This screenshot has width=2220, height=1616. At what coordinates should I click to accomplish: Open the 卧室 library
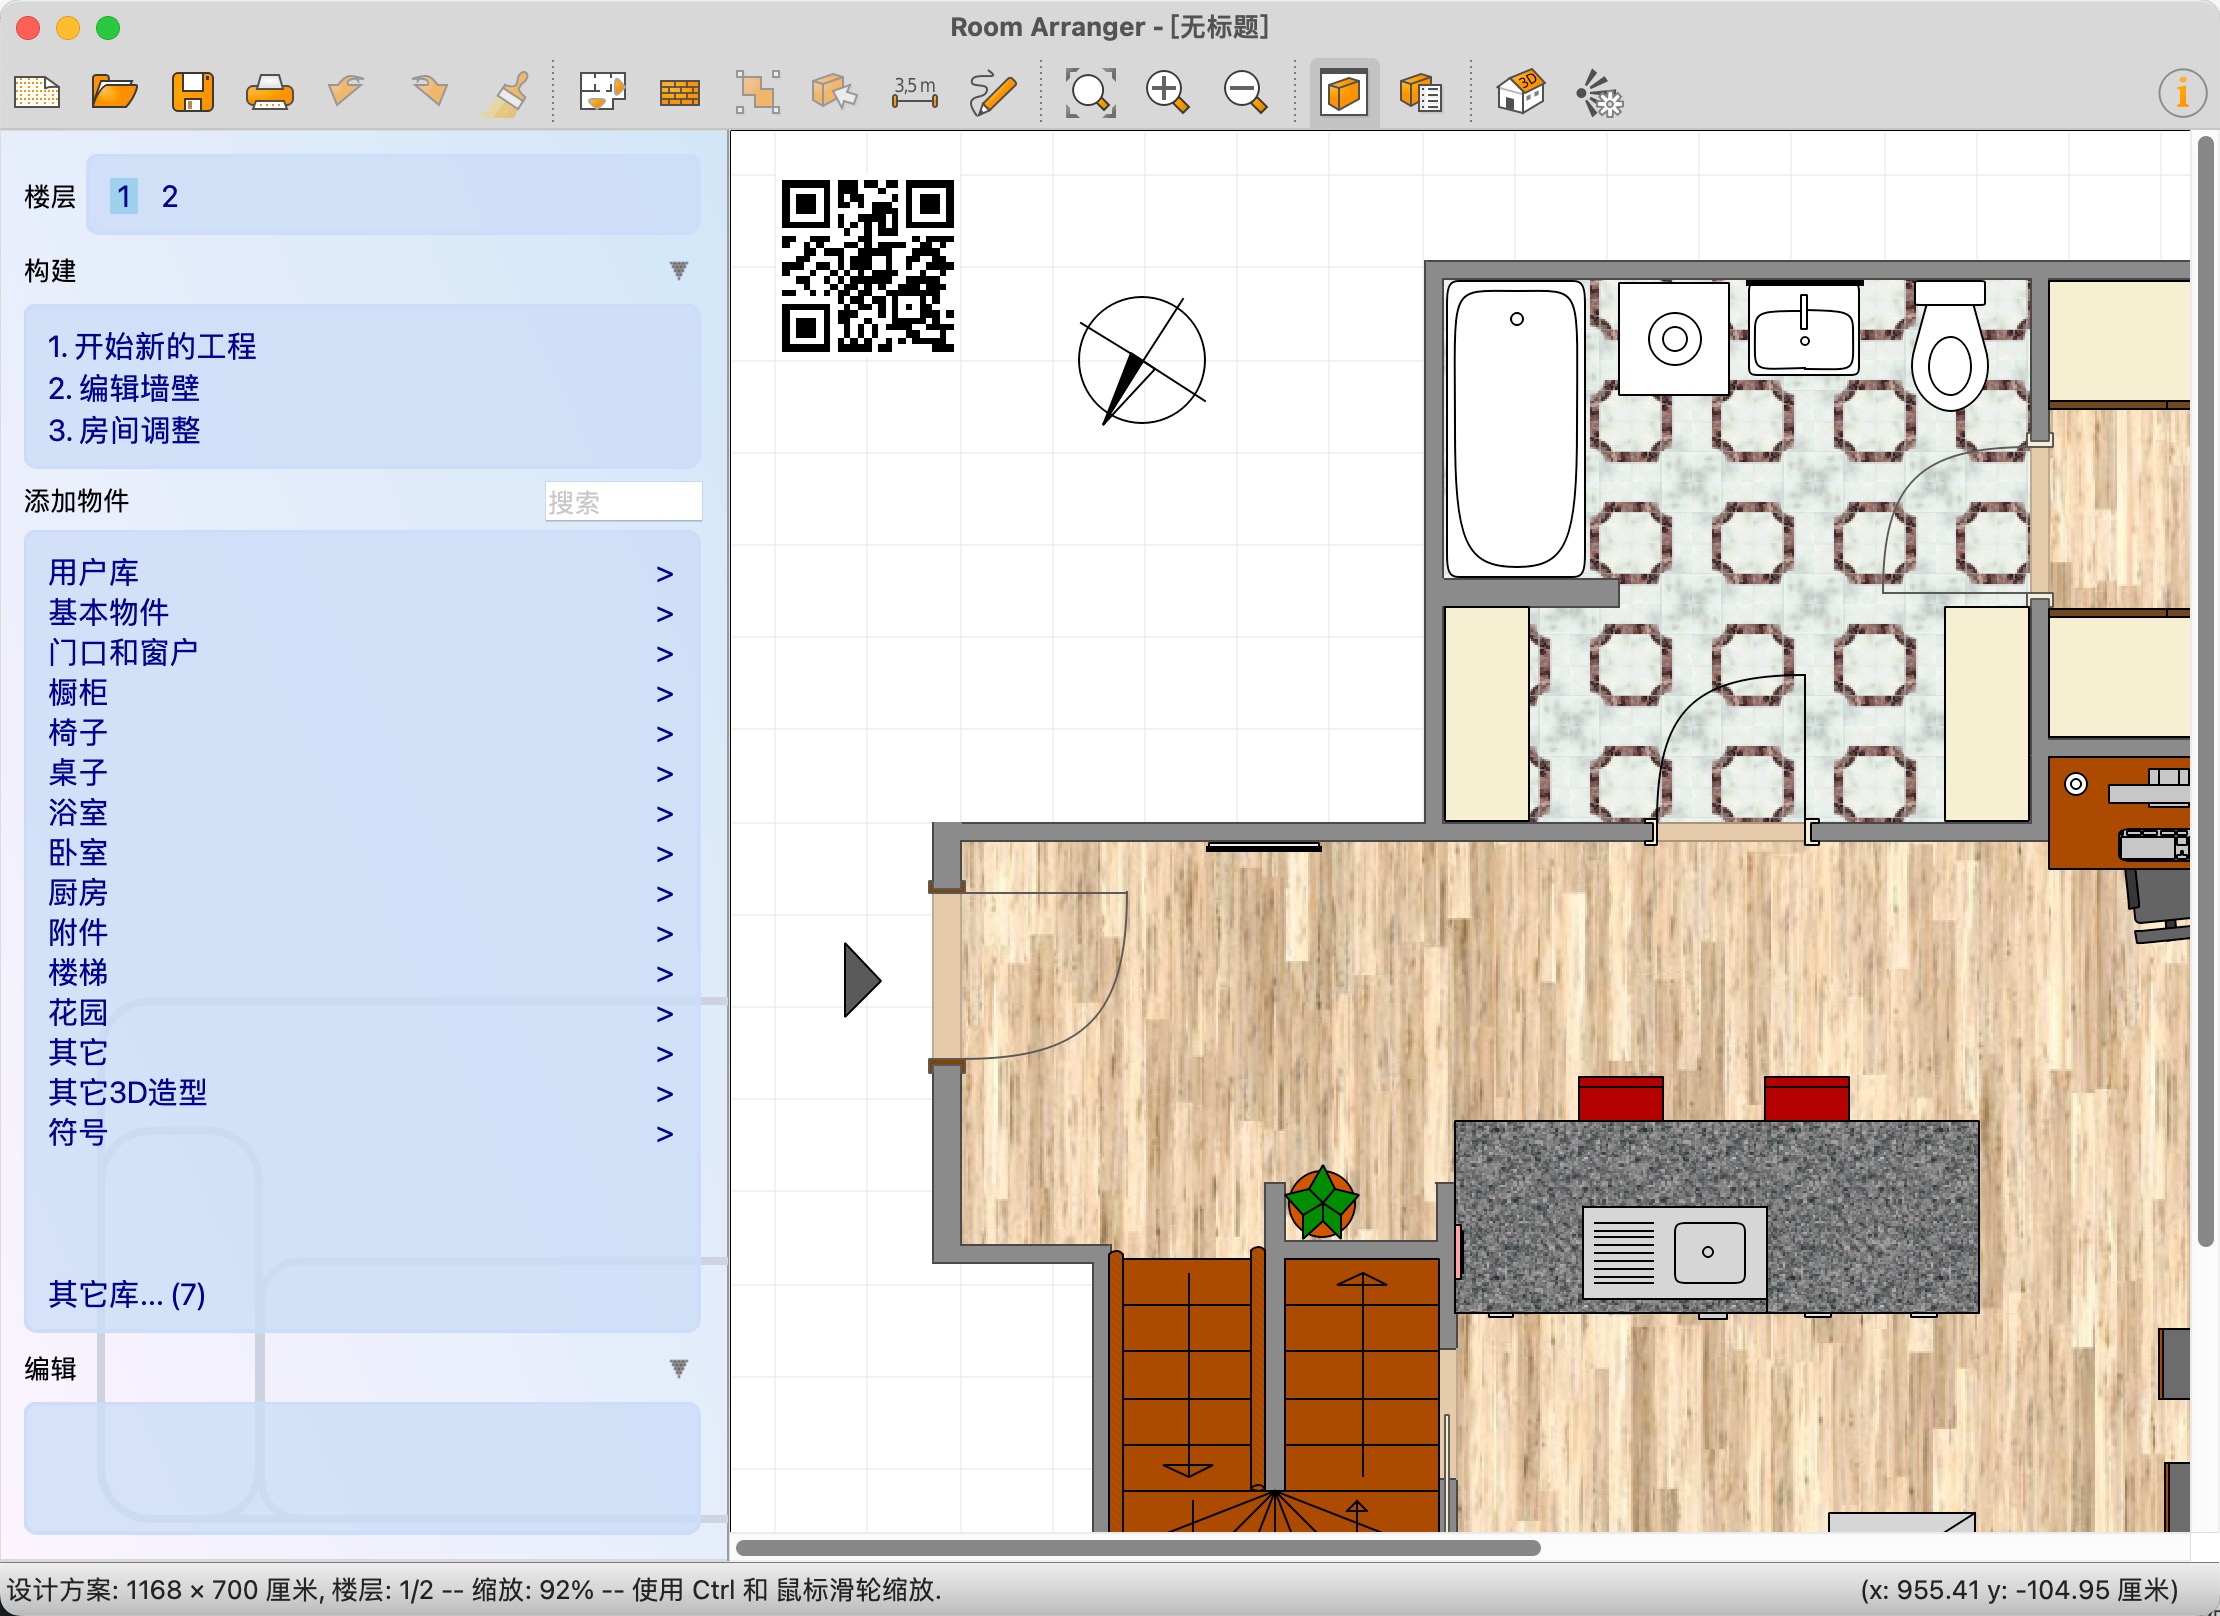pos(361,853)
